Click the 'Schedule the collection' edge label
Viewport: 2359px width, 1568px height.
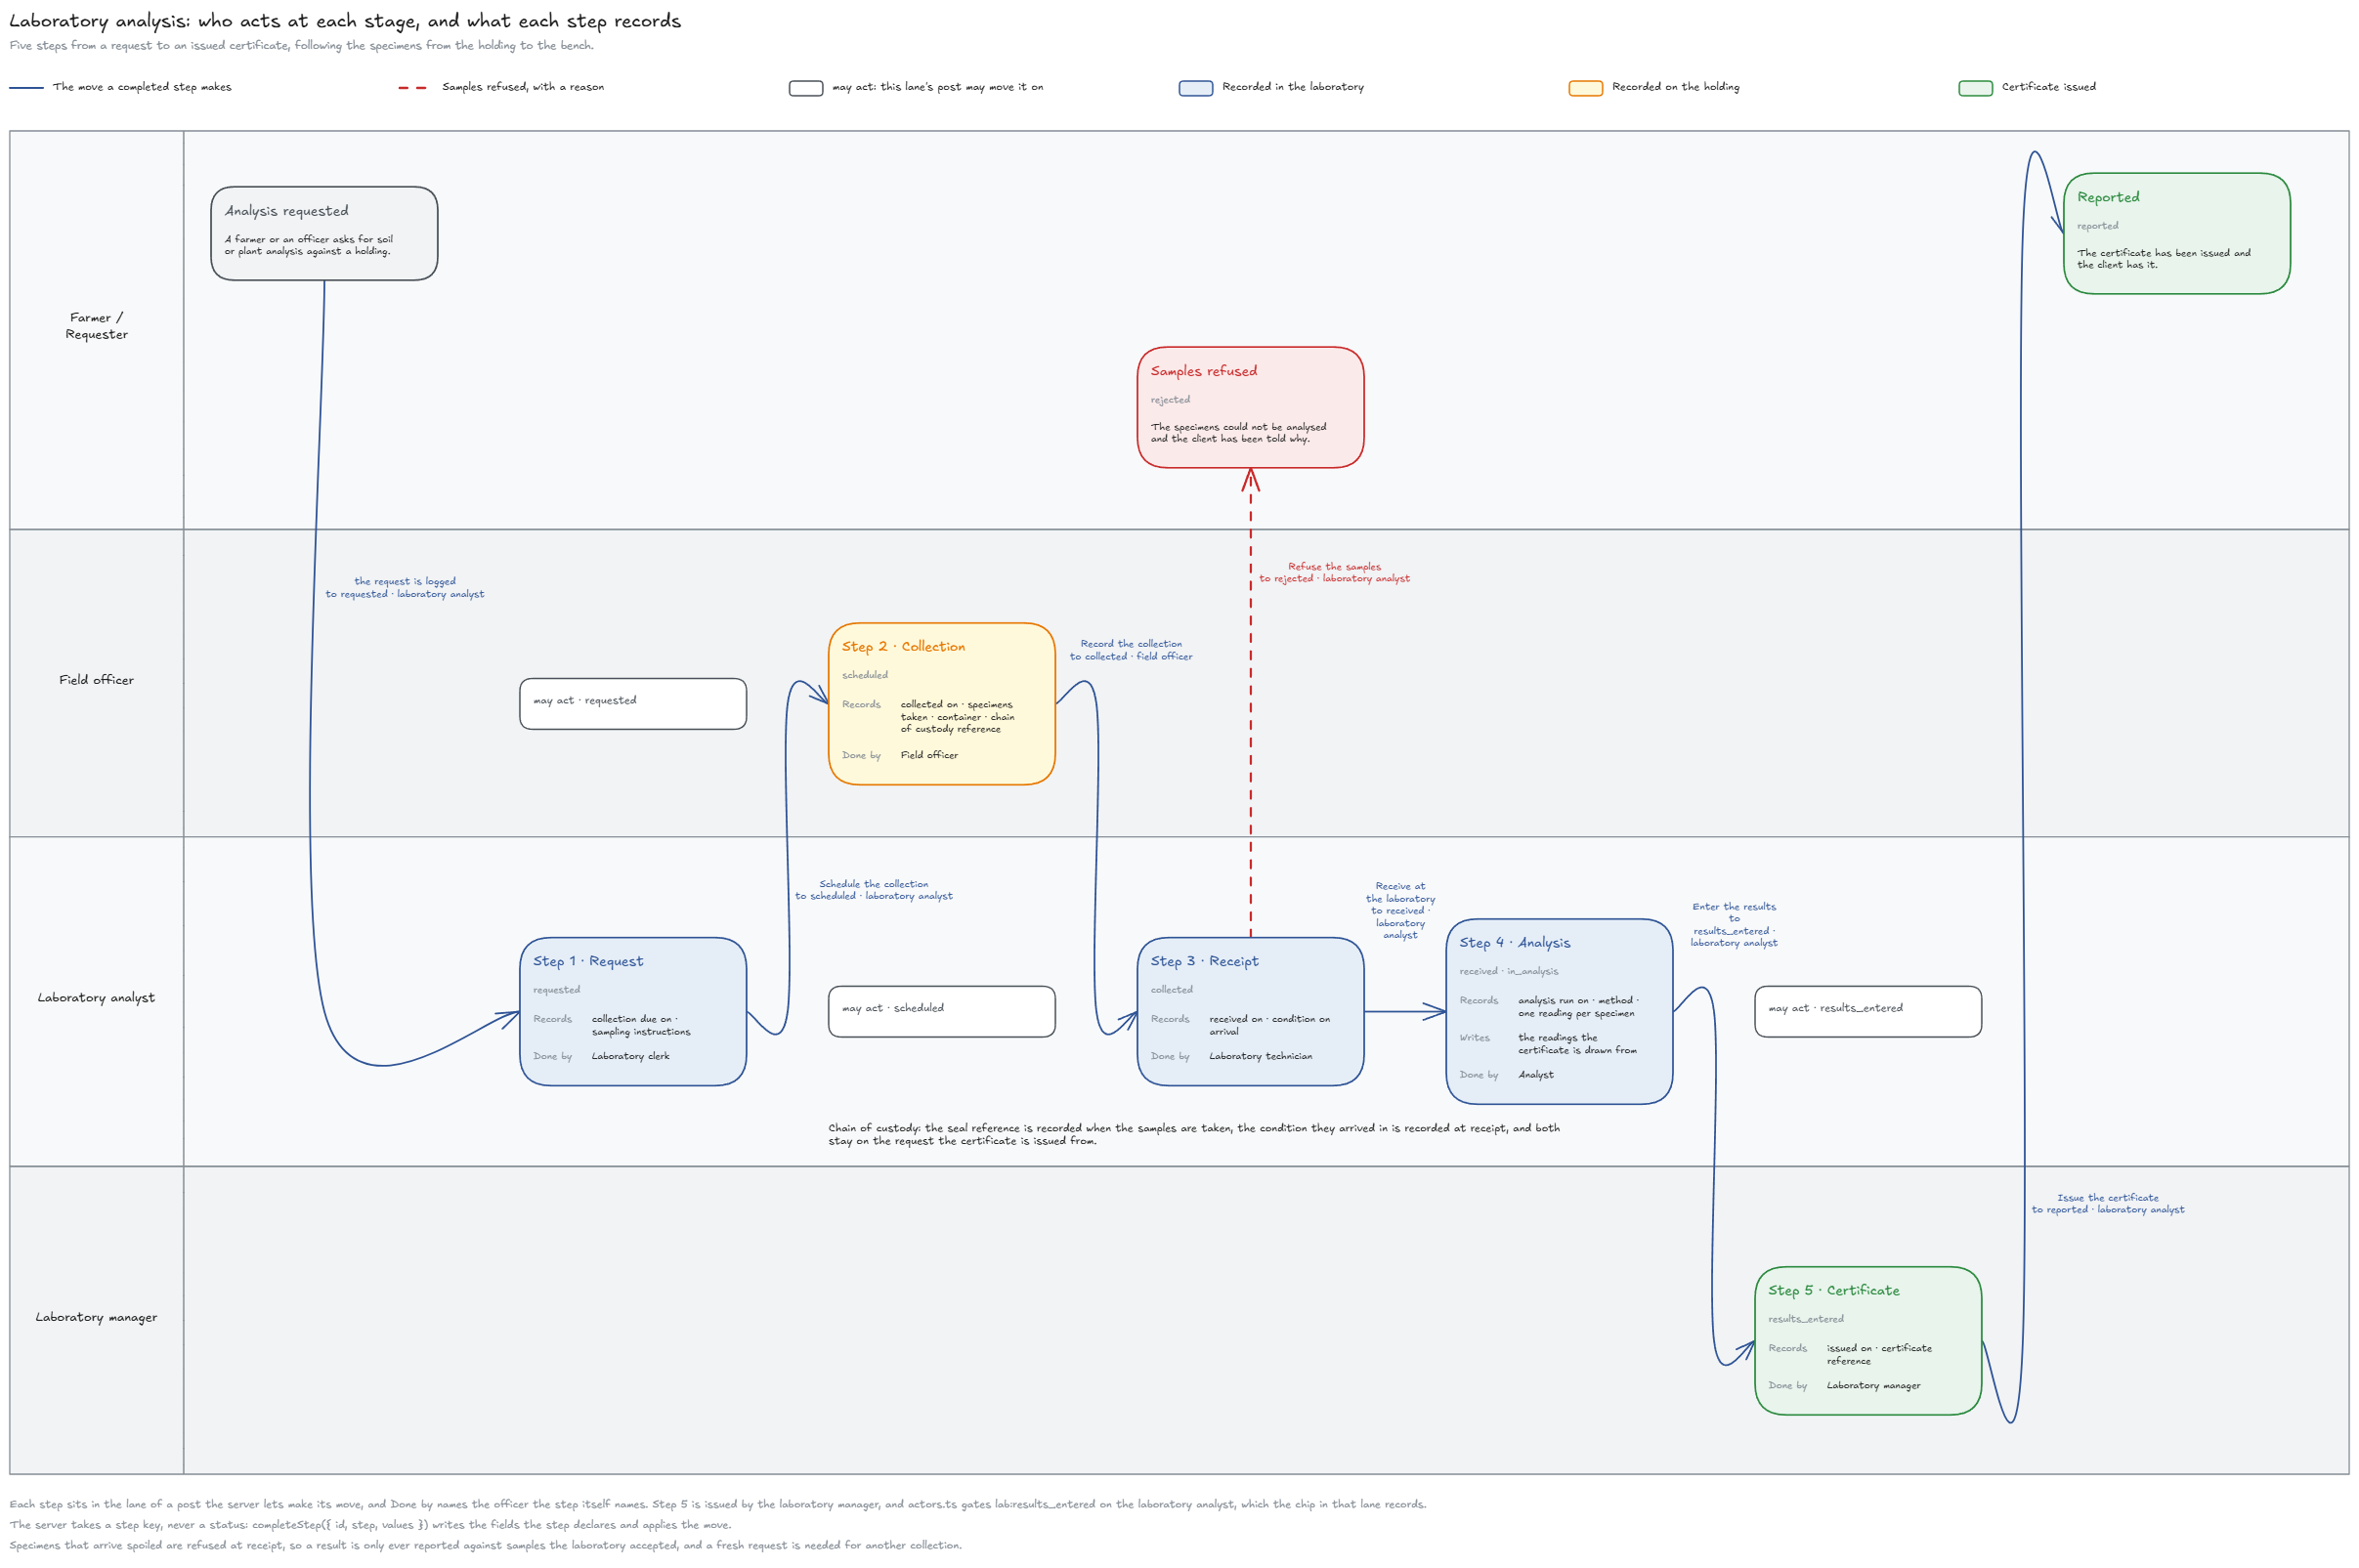pyautogui.click(x=873, y=890)
